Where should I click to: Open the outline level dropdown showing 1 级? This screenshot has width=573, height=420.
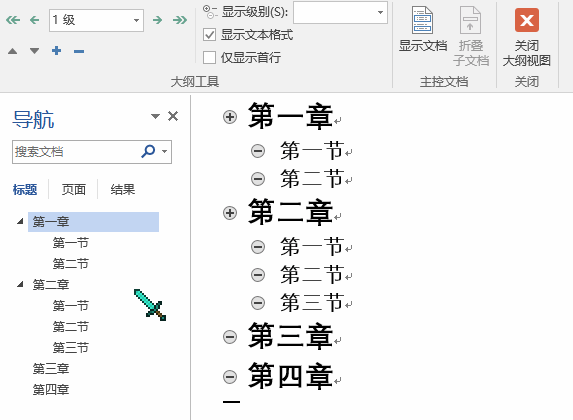point(96,20)
